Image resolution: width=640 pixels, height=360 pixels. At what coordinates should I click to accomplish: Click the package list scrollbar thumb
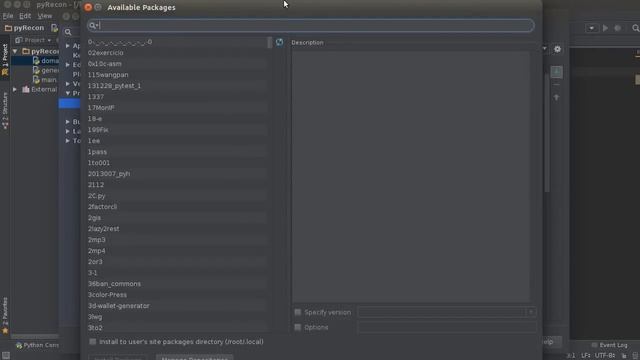[269, 42]
